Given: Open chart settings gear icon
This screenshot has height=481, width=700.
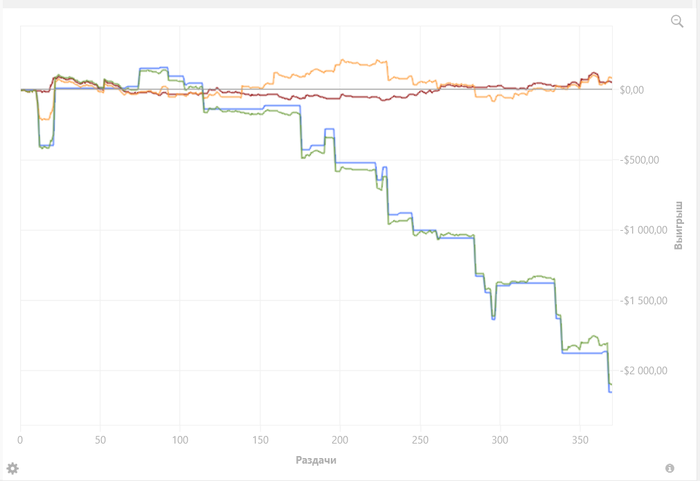Looking at the screenshot, I should [13, 468].
